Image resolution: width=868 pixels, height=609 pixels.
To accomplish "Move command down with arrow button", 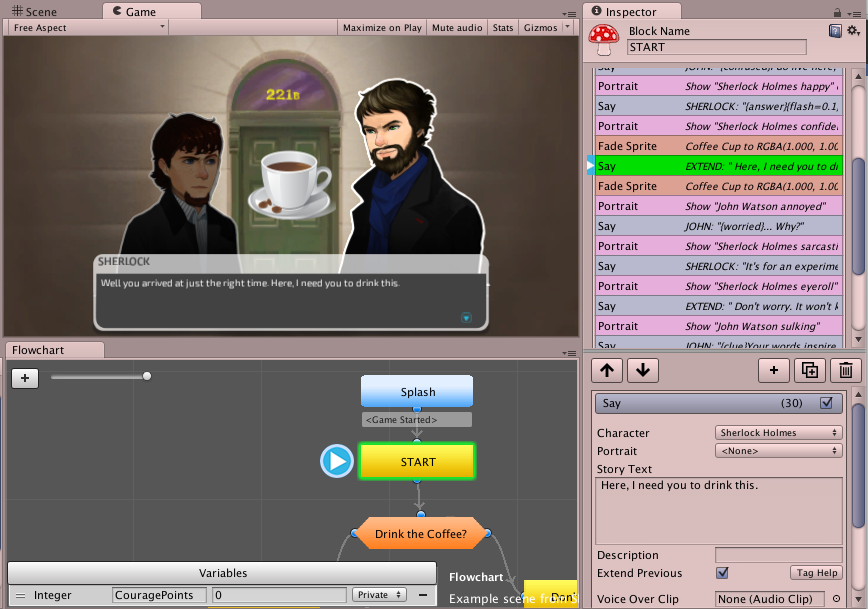I will coord(643,370).
